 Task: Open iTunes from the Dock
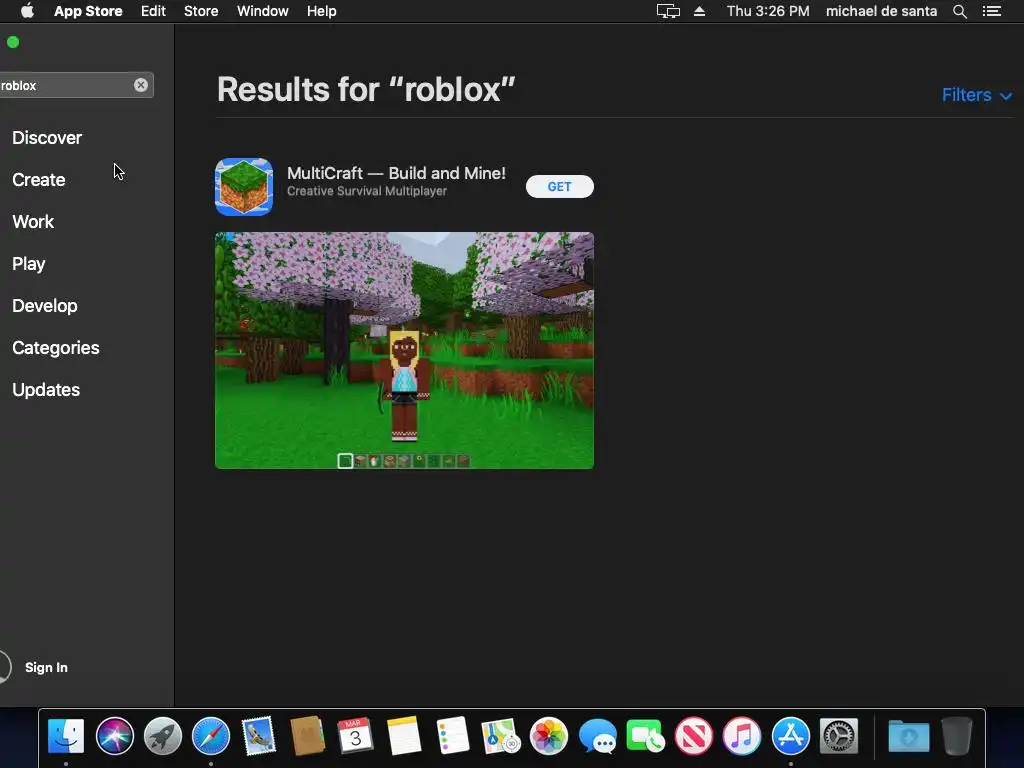[742, 736]
